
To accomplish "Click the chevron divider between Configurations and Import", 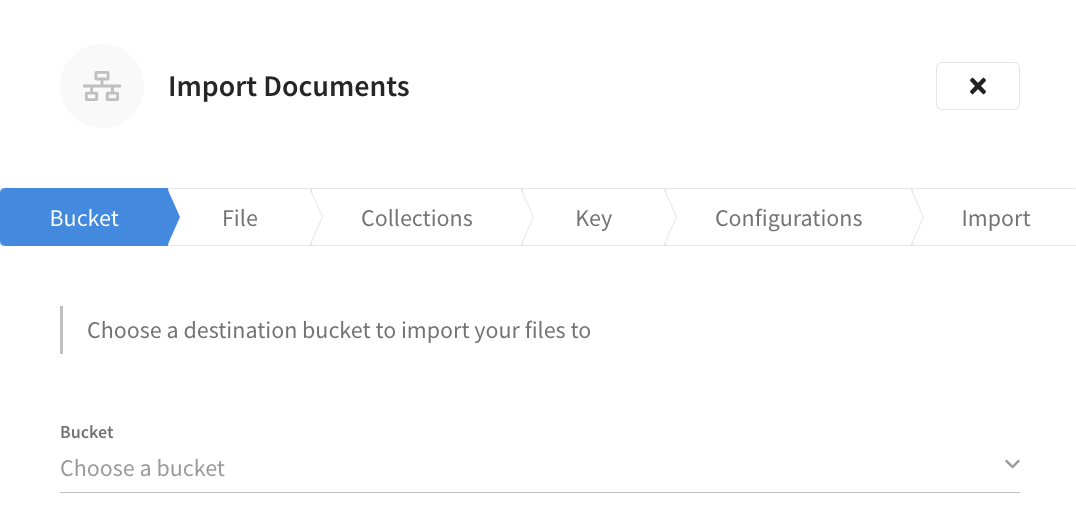I will (917, 218).
